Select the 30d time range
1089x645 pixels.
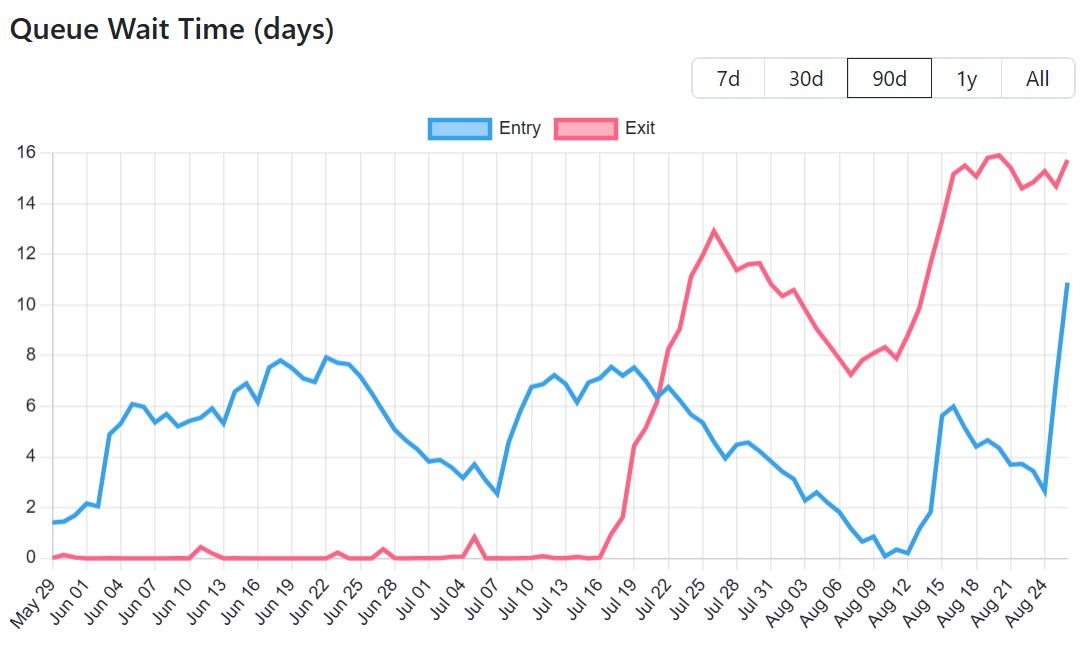[804, 78]
